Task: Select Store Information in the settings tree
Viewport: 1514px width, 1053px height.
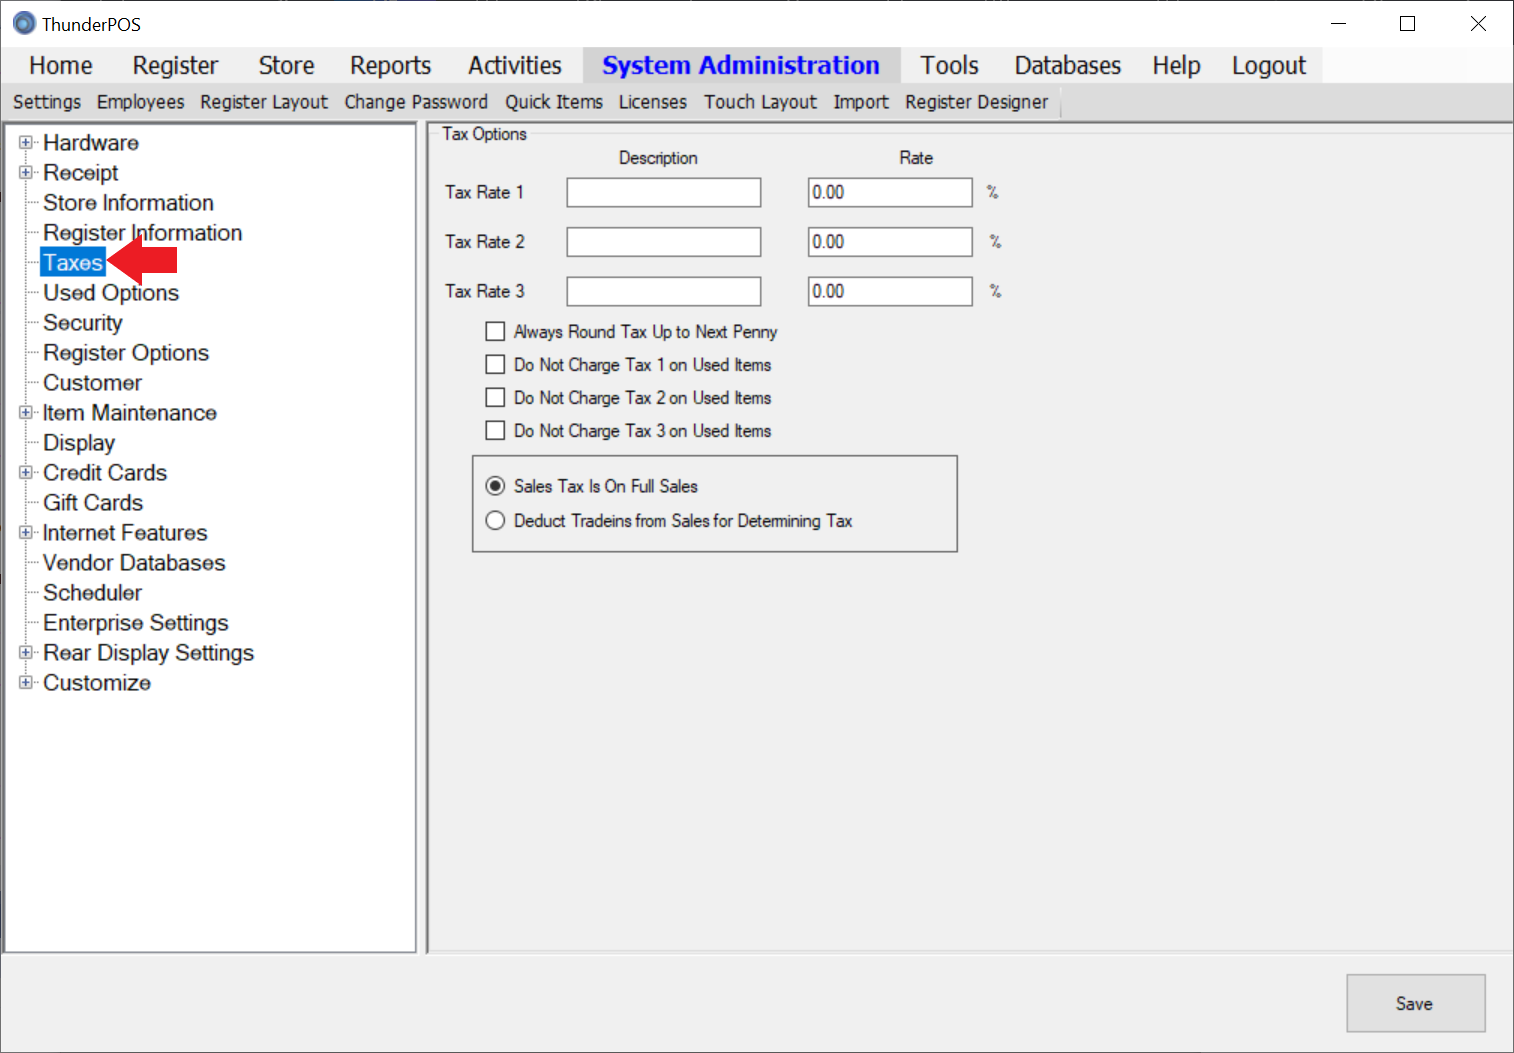Action: [128, 203]
